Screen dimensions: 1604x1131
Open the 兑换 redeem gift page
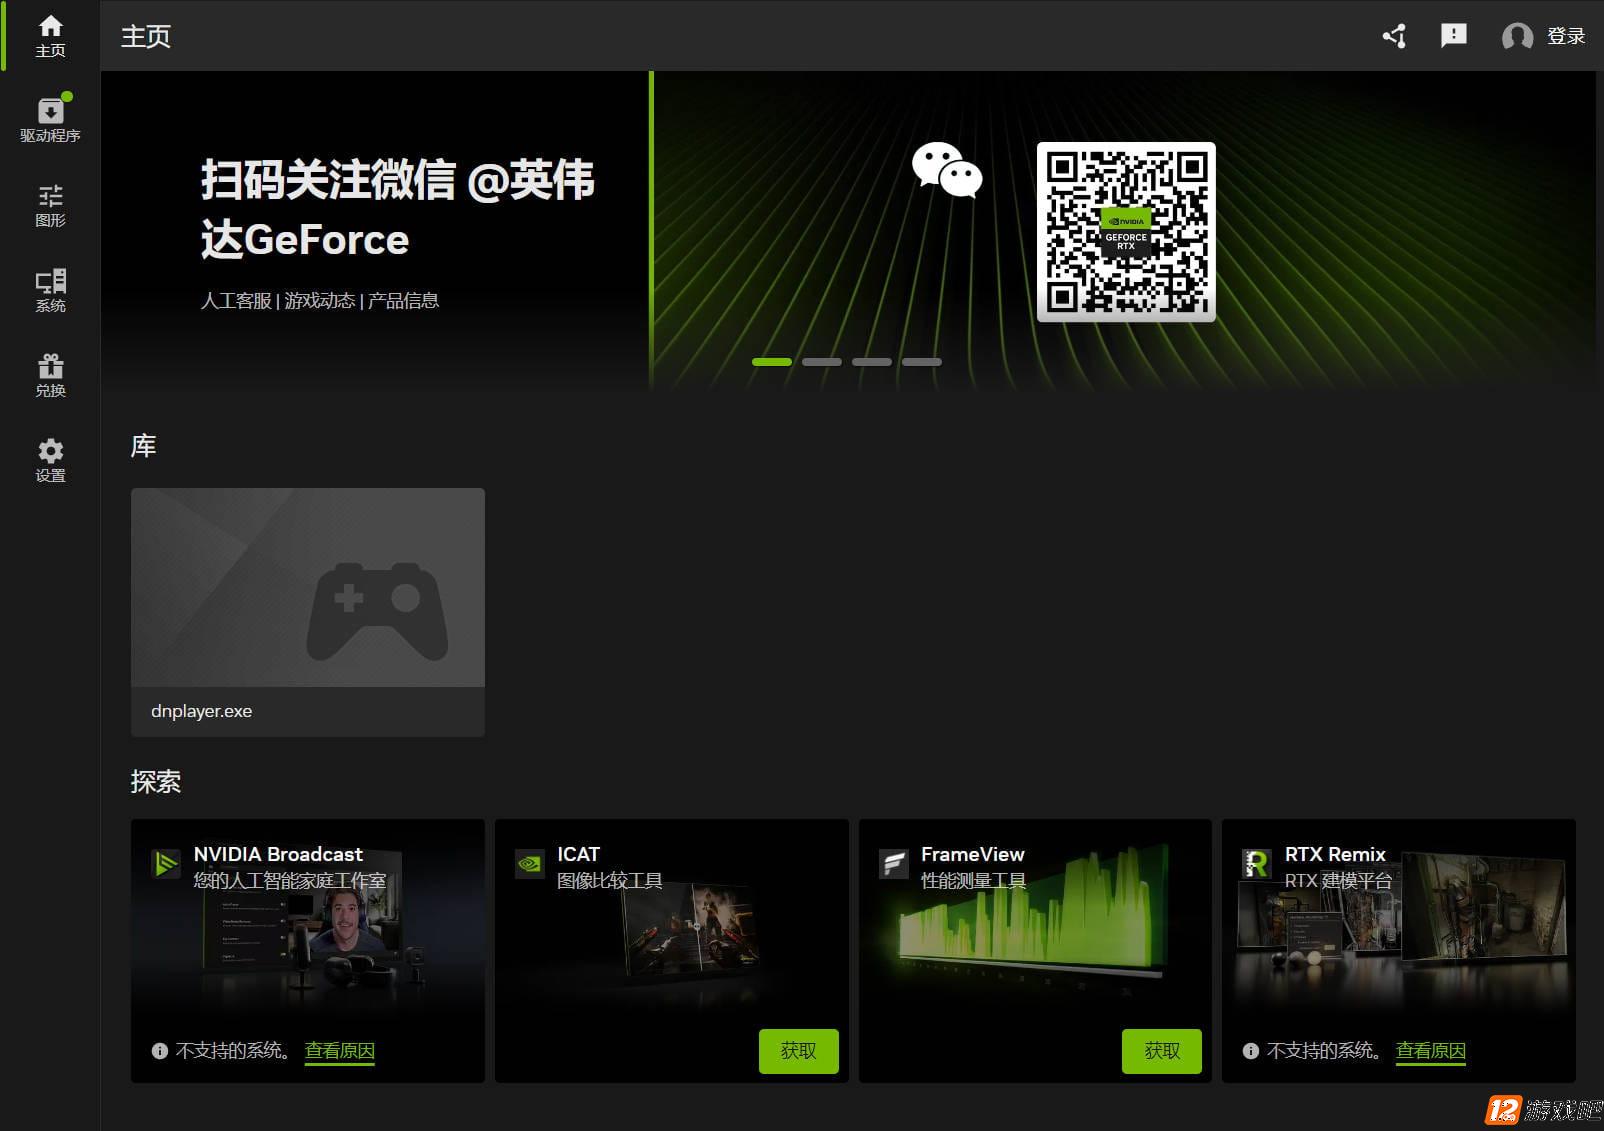pyautogui.click(x=50, y=376)
